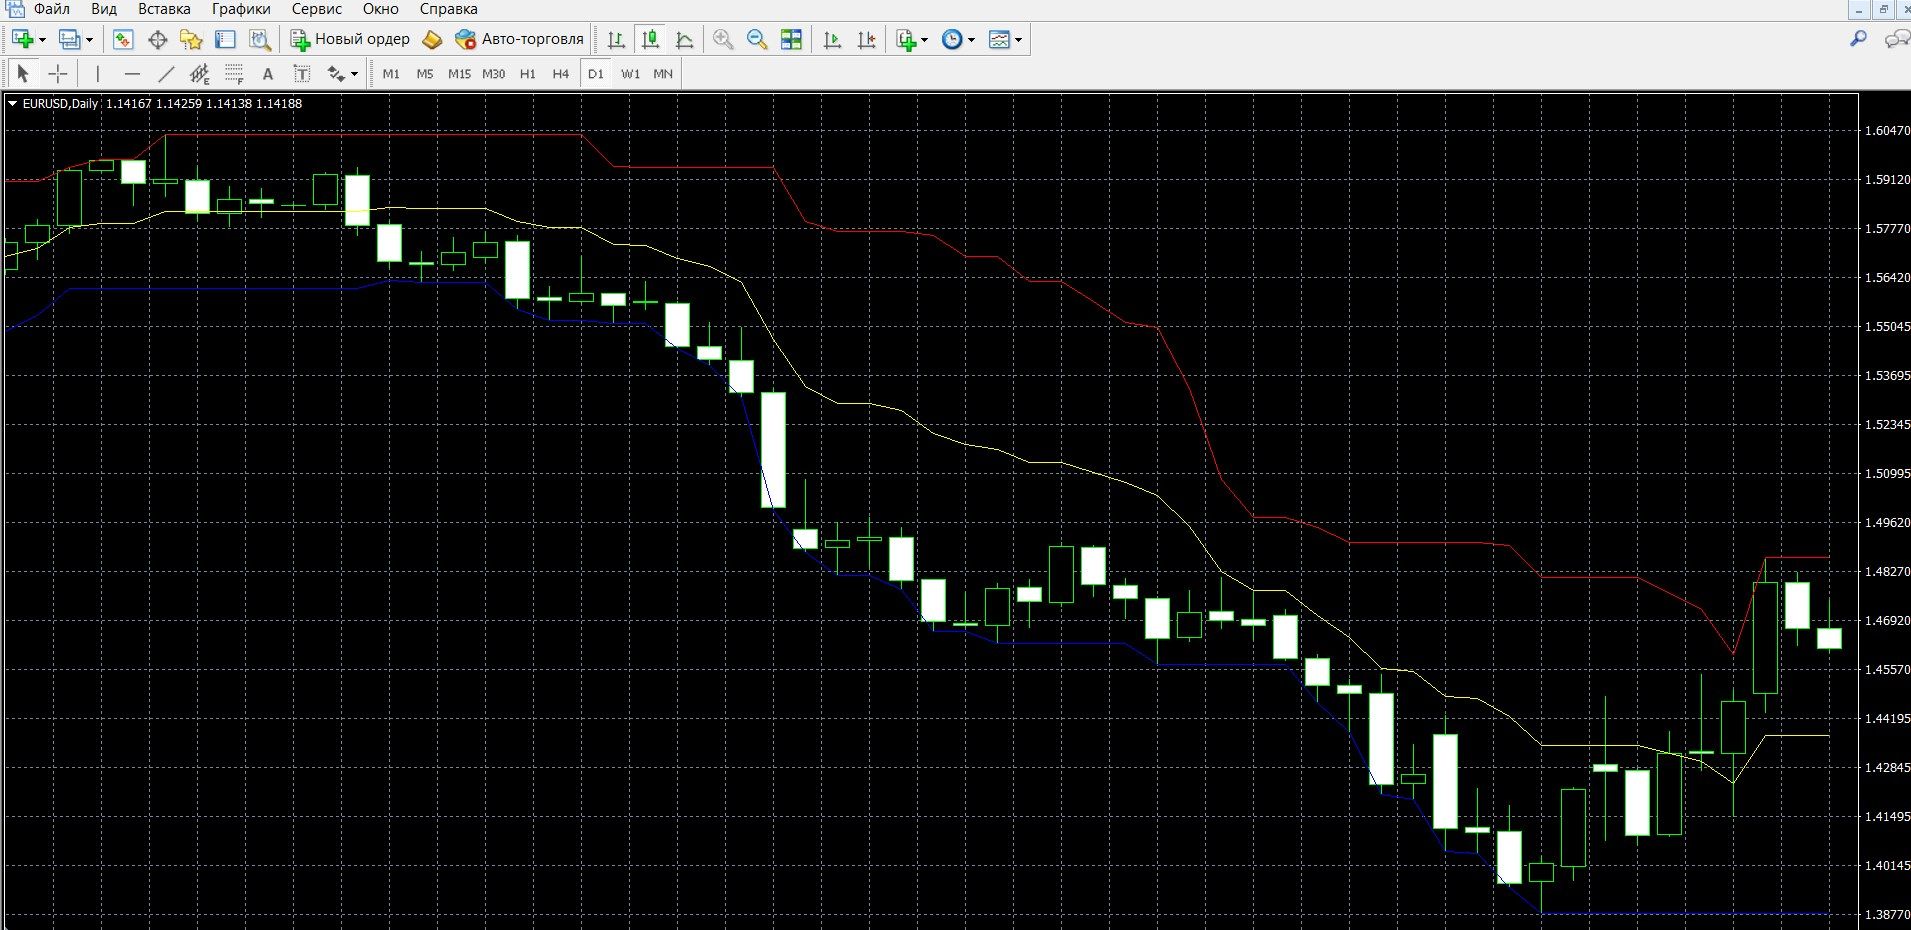Expand the Templates dropdown arrow
Viewport: 1911px width, 930px height.
pos(1018,39)
